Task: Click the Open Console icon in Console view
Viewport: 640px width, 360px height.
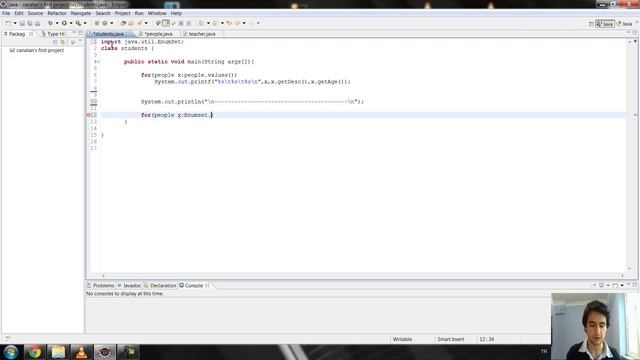Action: (x=615, y=285)
